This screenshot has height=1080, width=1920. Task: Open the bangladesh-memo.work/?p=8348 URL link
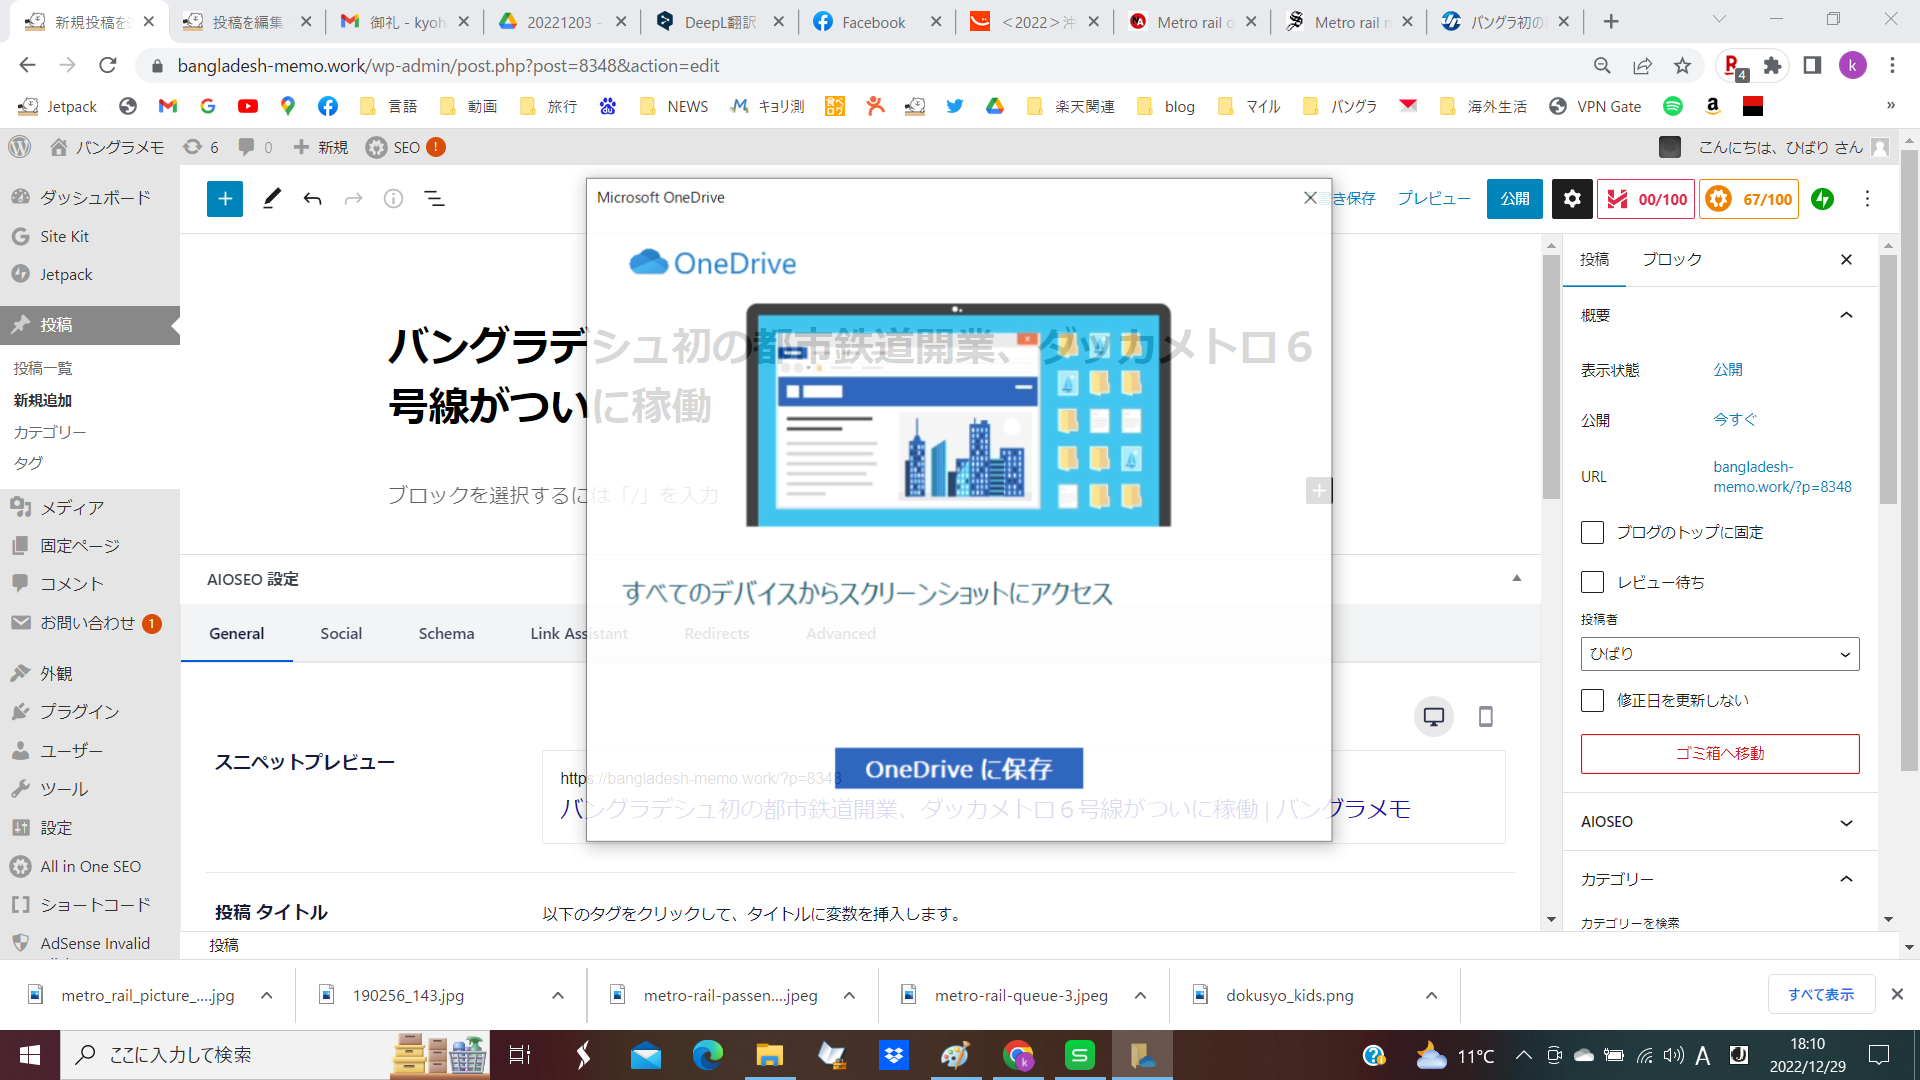point(1782,477)
